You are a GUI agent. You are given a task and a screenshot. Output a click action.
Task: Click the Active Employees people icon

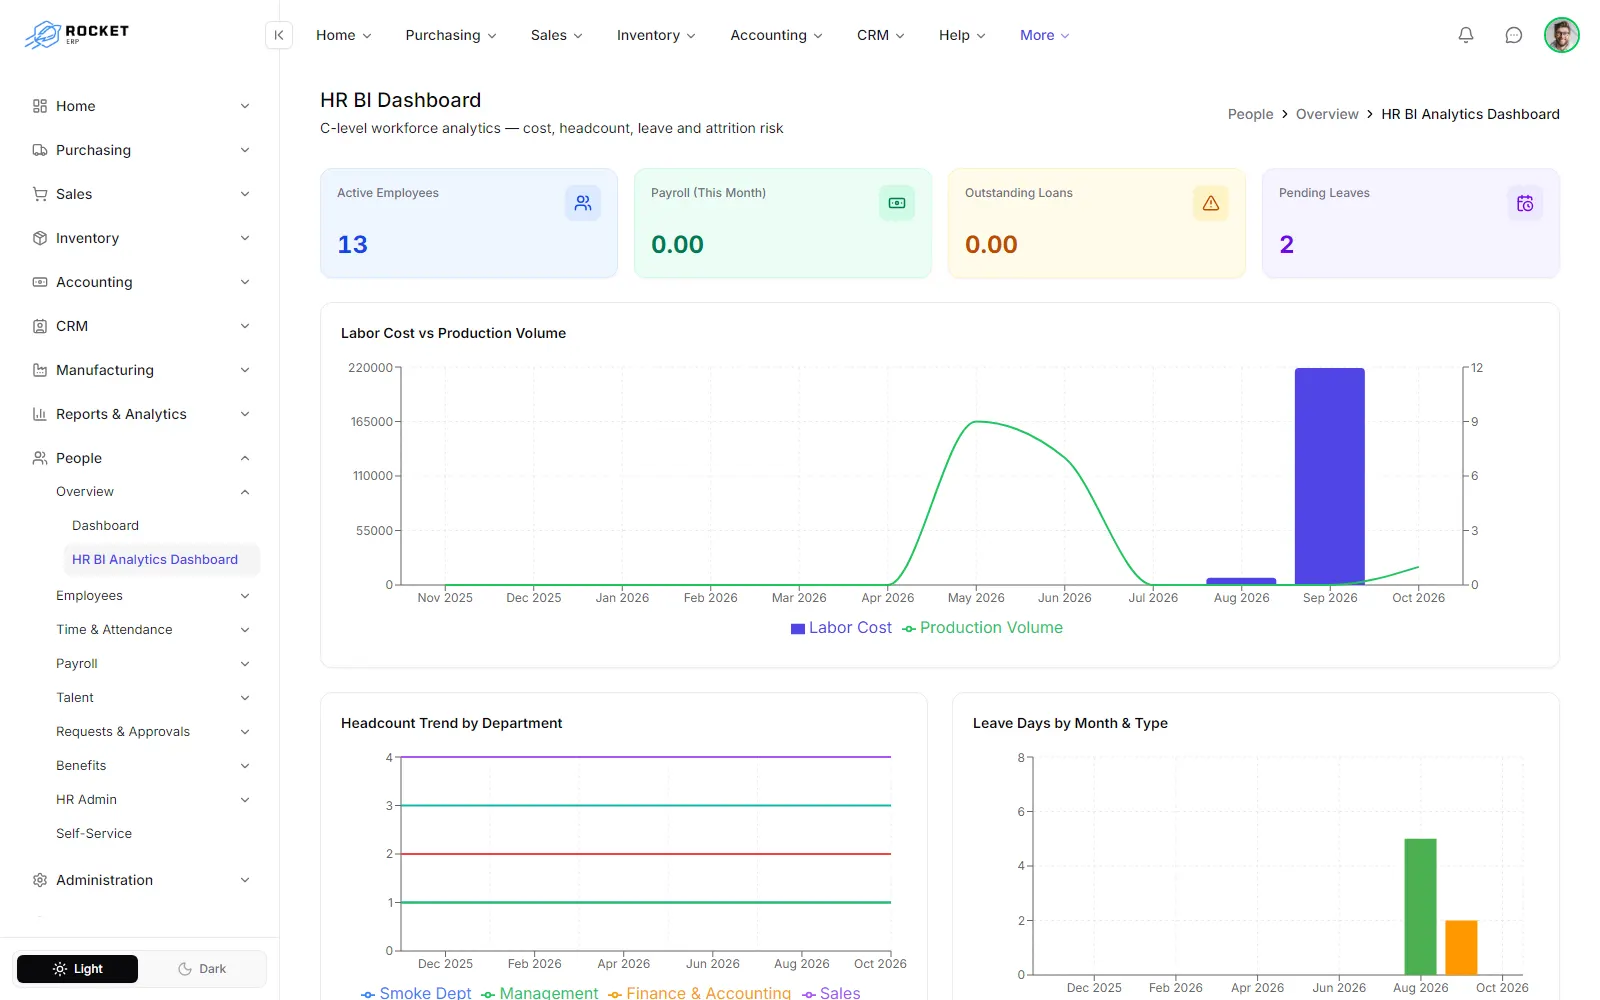583,203
